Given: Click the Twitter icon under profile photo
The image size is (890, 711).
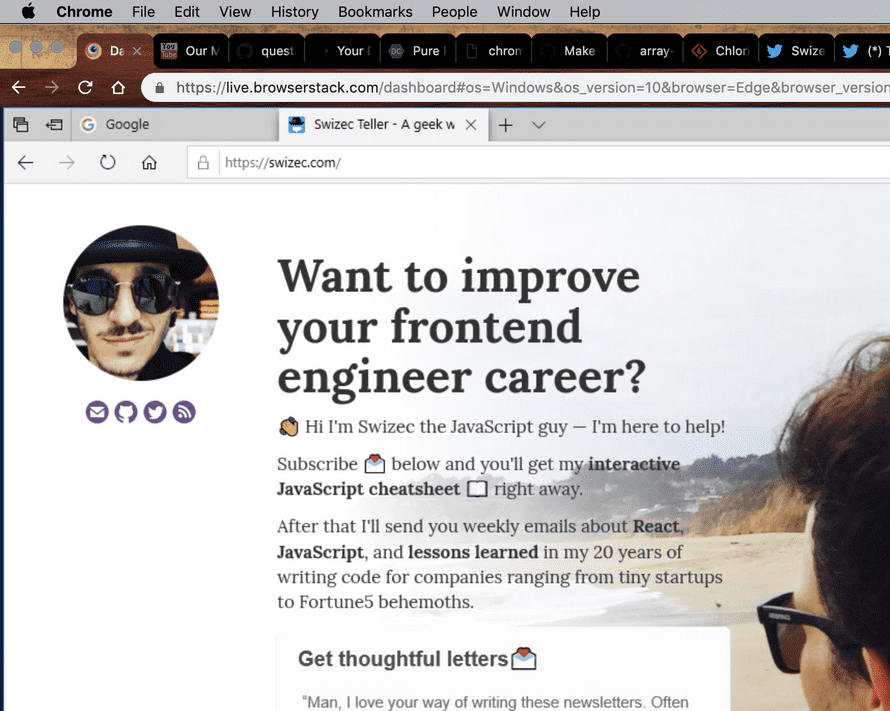Looking at the screenshot, I should [155, 412].
